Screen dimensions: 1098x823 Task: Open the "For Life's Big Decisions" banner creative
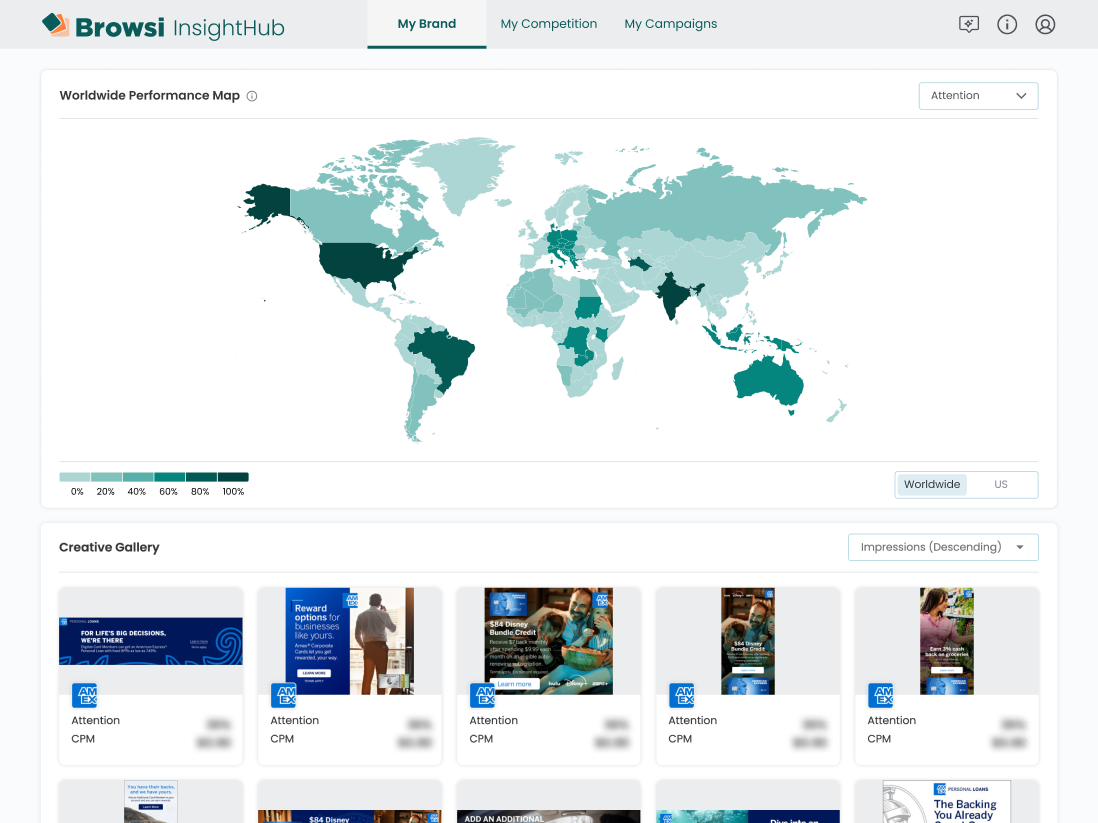coord(151,641)
